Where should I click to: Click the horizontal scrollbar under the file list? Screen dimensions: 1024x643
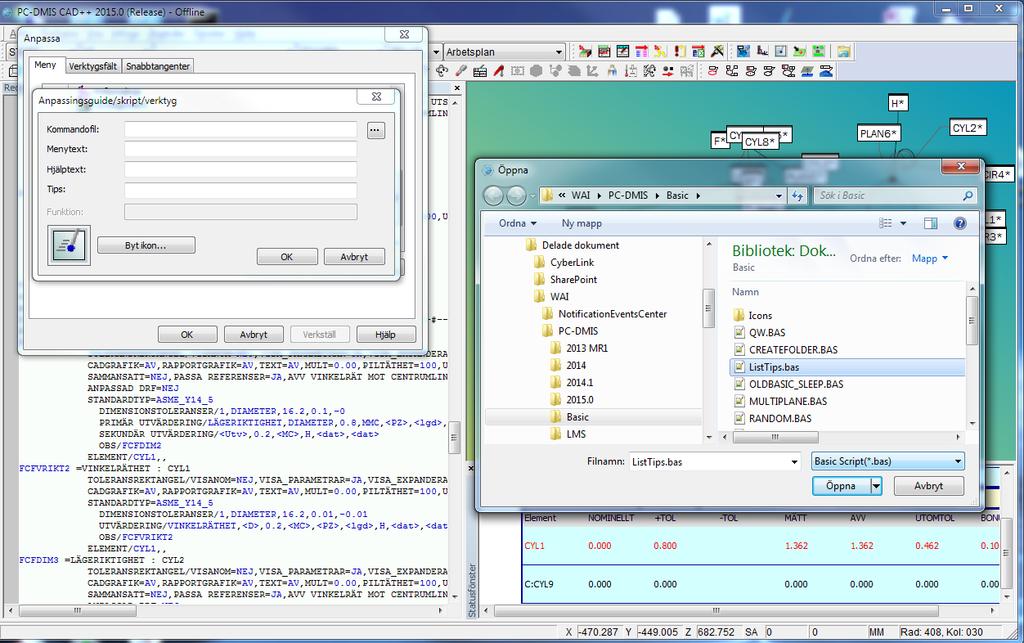775,437
